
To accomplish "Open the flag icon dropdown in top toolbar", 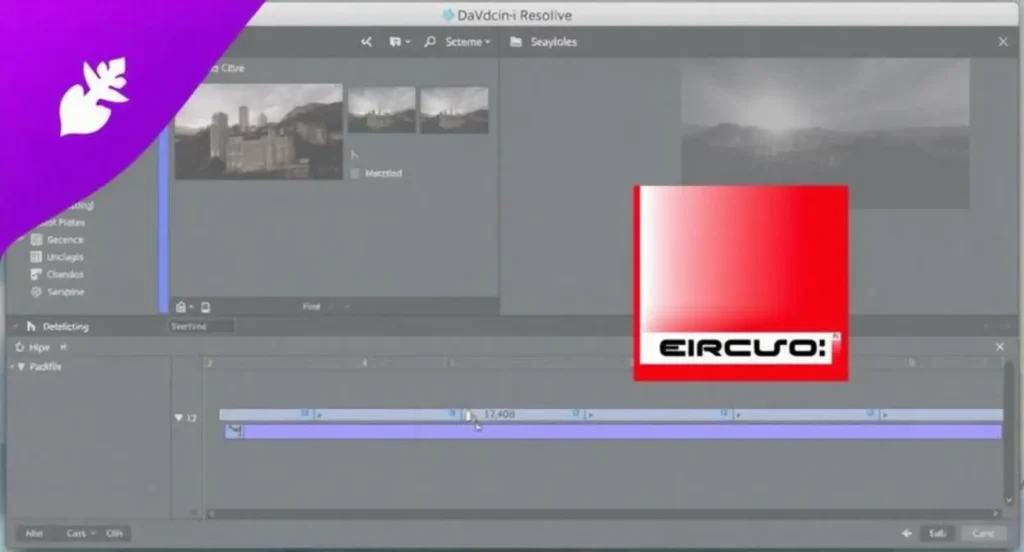I will [399, 42].
